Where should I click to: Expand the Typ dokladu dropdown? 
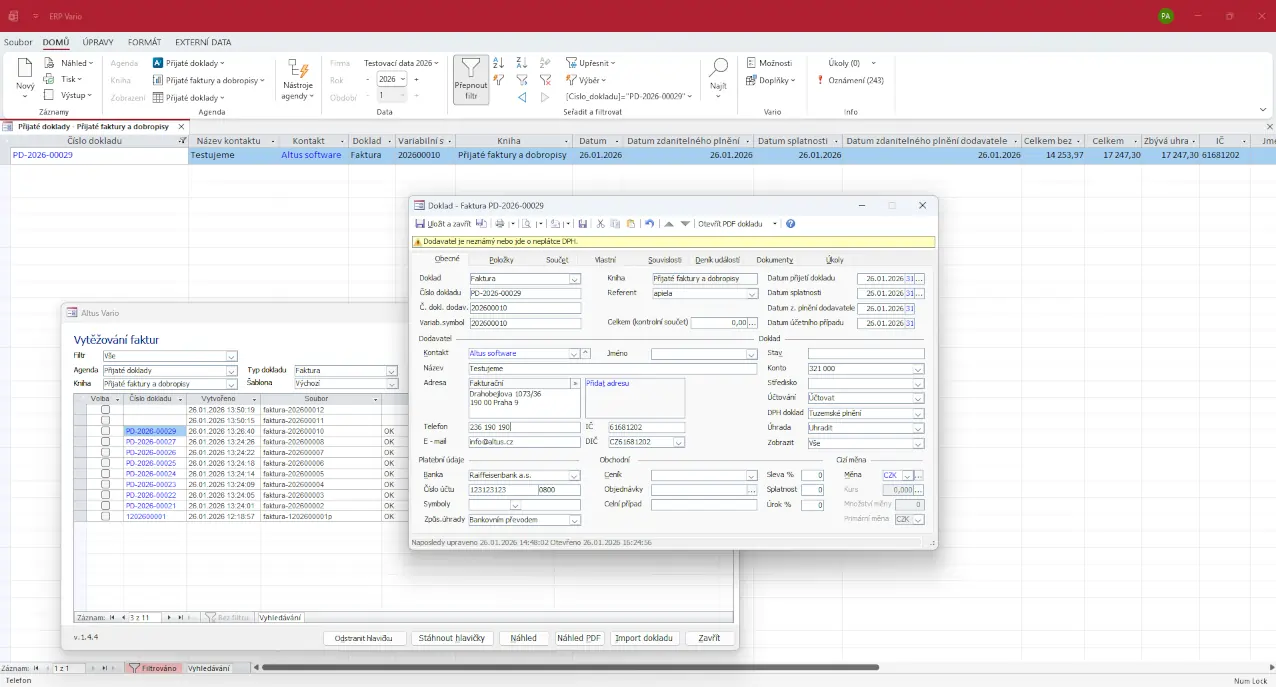pyautogui.click(x=391, y=371)
